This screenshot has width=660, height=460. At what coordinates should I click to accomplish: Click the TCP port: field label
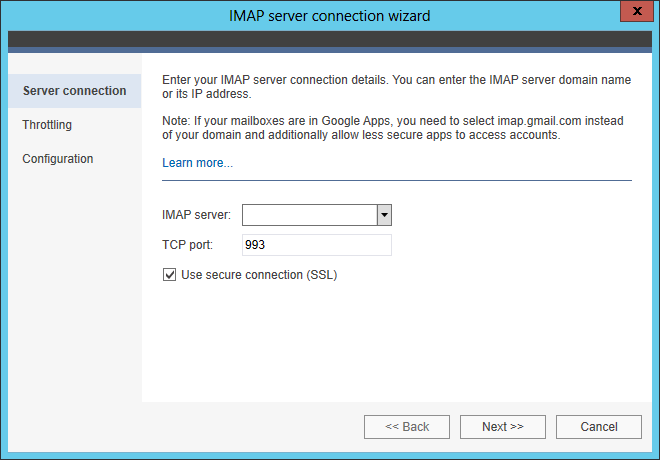coord(188,245)
